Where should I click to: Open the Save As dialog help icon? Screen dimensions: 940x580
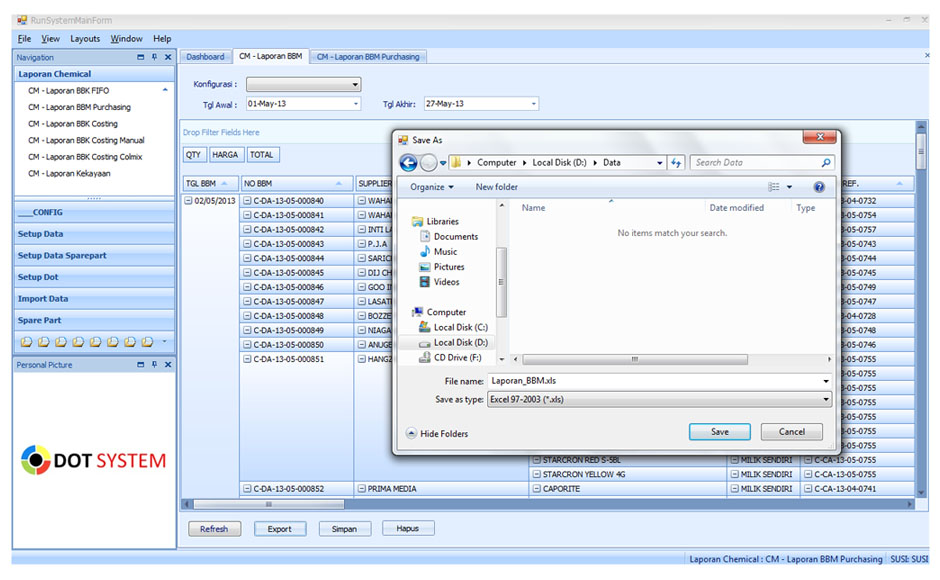(x=819, y=187)
